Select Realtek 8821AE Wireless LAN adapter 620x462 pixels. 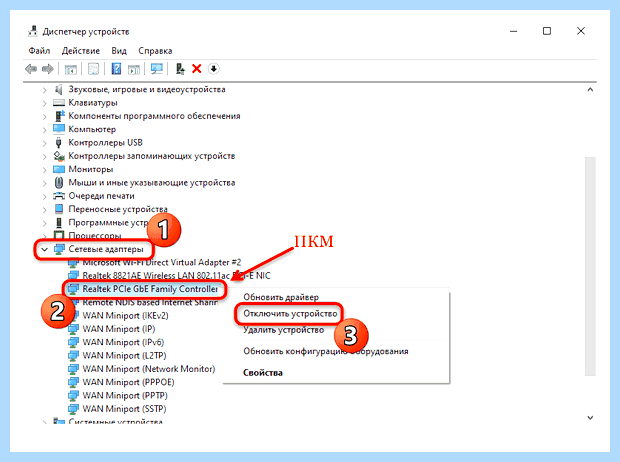pyautogui.click(x=176, y=275)
